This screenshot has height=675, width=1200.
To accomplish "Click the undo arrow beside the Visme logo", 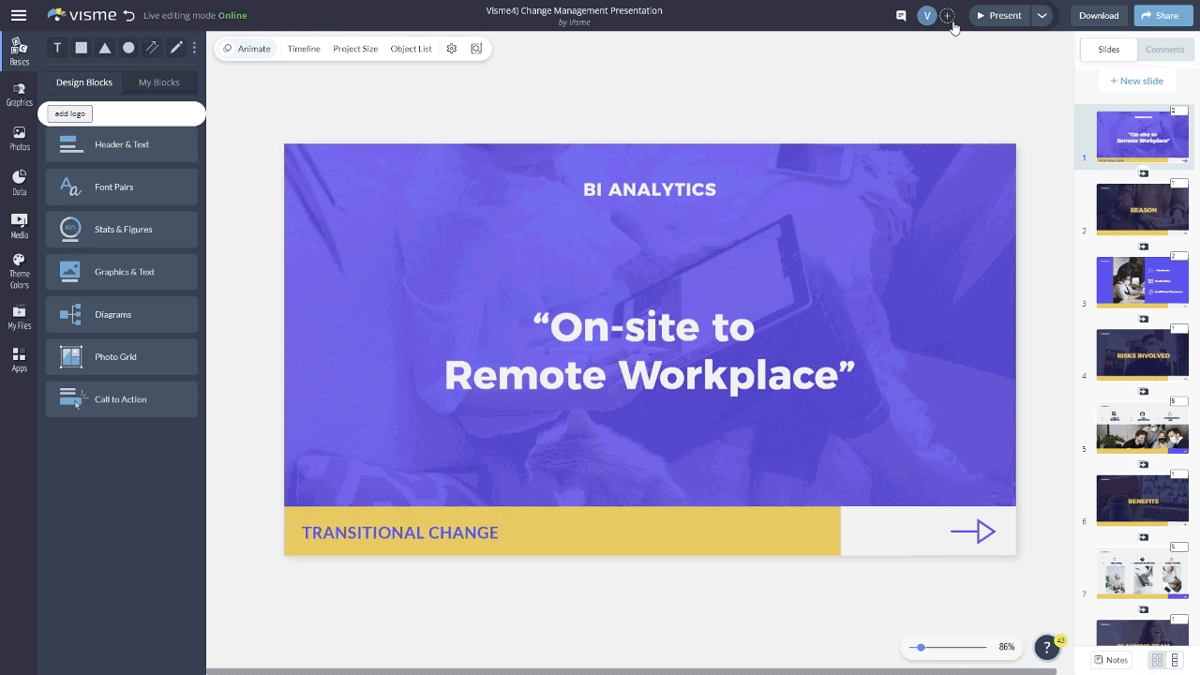I will [128, 16].
